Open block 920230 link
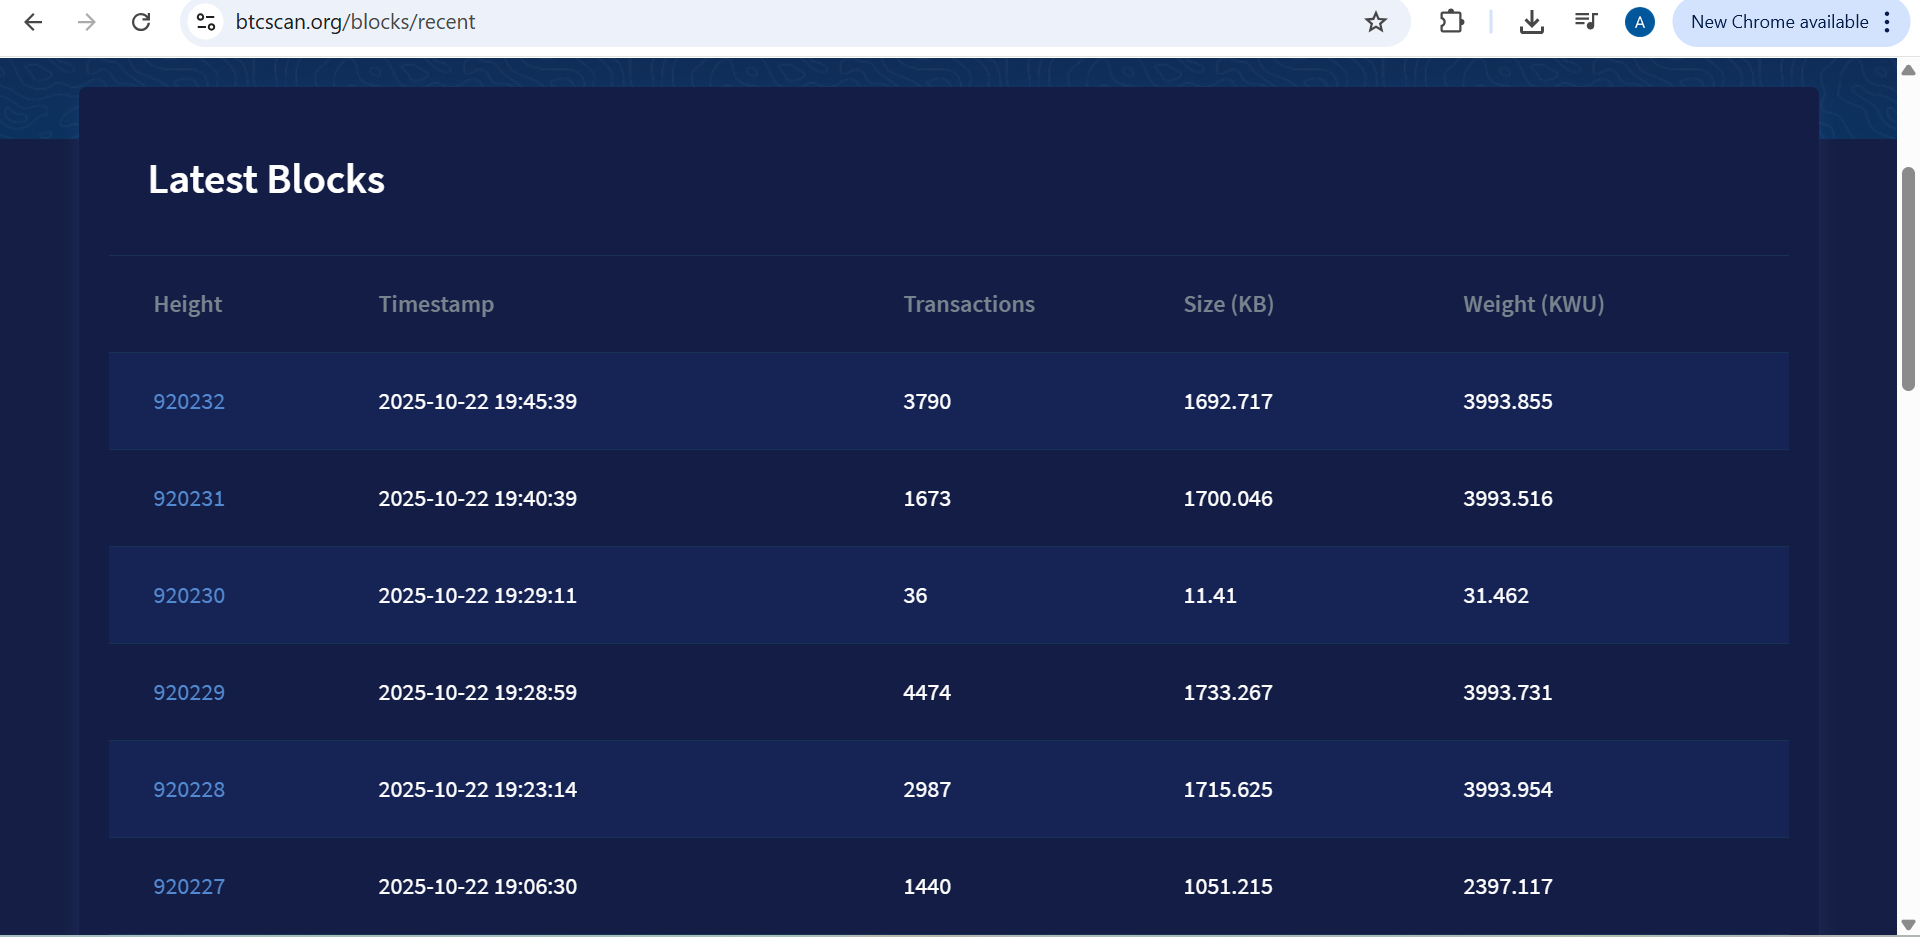The image size is (1920, 937). click(x=189, y=596)
